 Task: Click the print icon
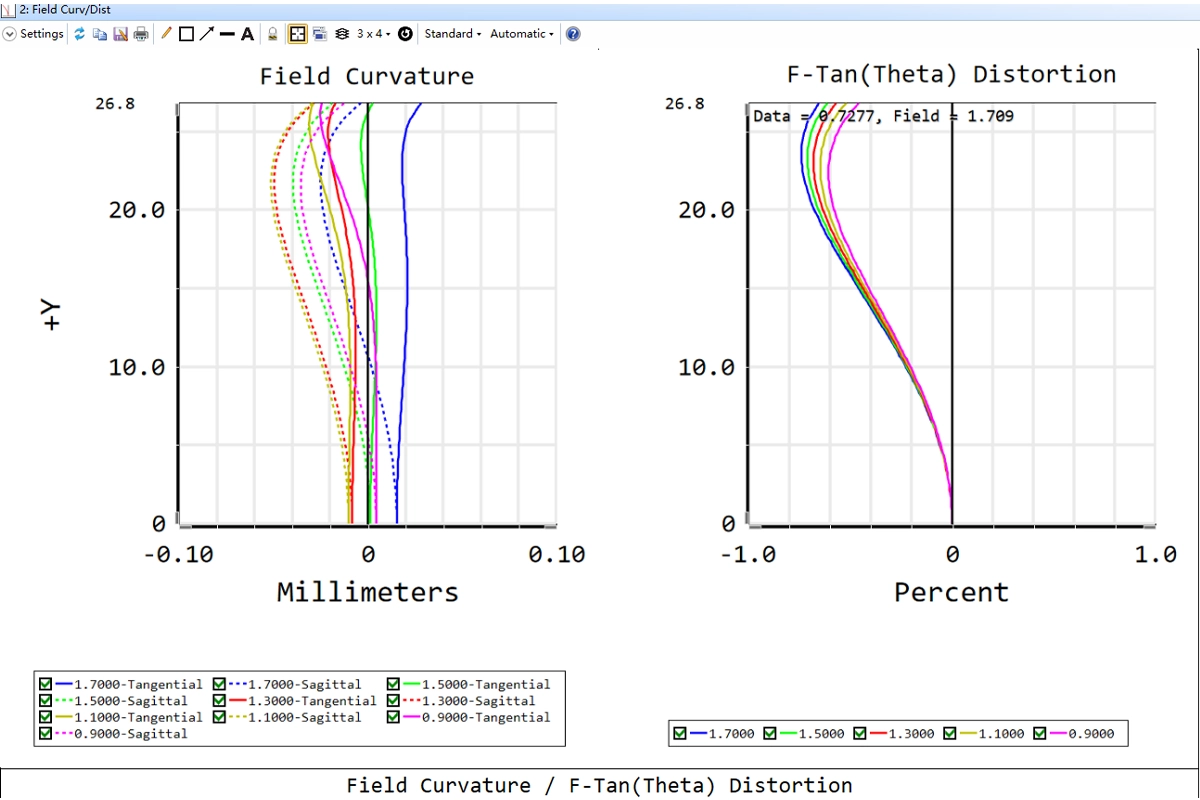point(141,34)
